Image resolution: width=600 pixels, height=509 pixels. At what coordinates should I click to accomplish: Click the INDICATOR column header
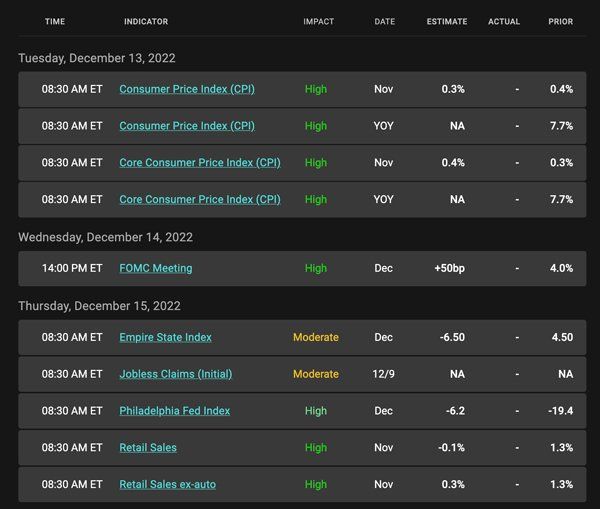click(146, 21)
